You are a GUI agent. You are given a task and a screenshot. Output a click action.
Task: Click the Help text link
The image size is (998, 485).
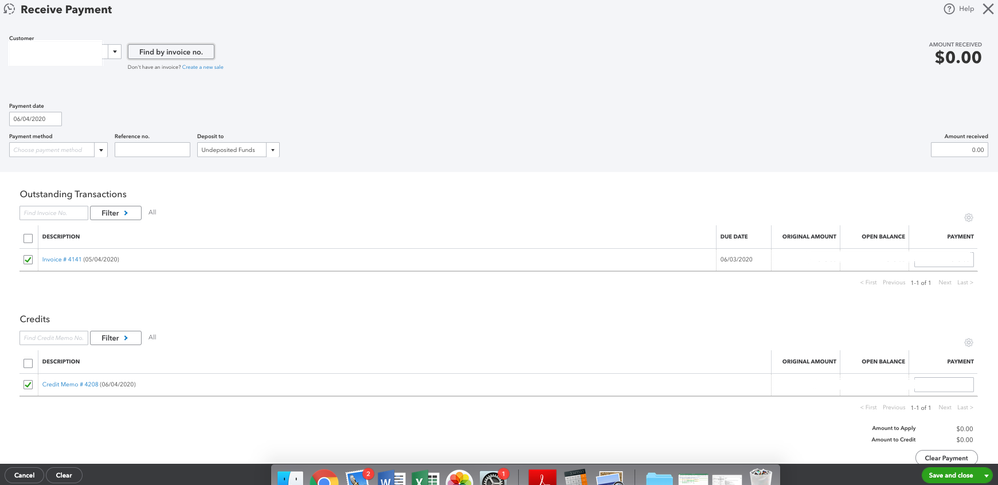coord(967,9)
